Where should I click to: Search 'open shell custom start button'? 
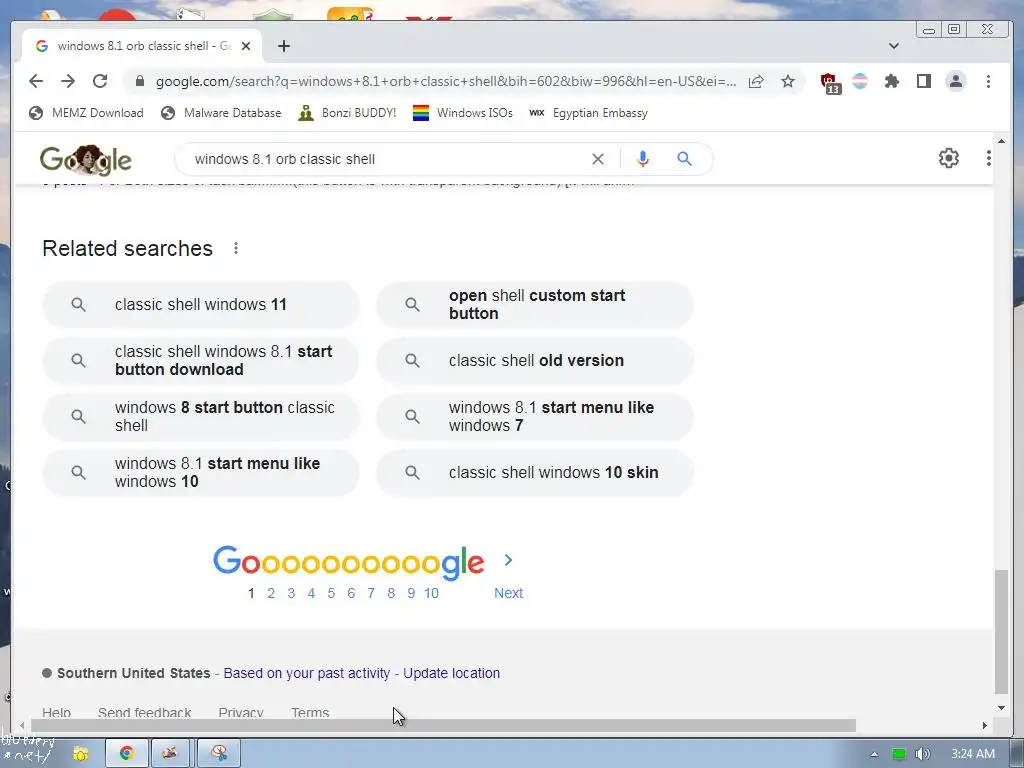(535, 304)
